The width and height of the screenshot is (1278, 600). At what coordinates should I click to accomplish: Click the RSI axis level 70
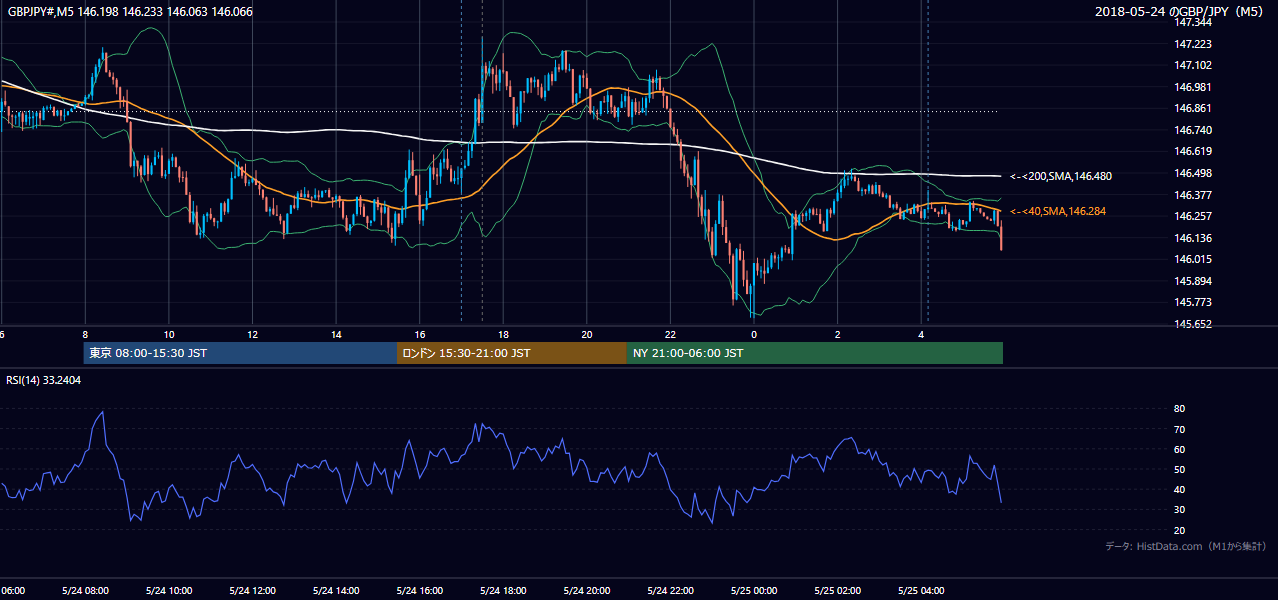click(x=1180, y=429)
